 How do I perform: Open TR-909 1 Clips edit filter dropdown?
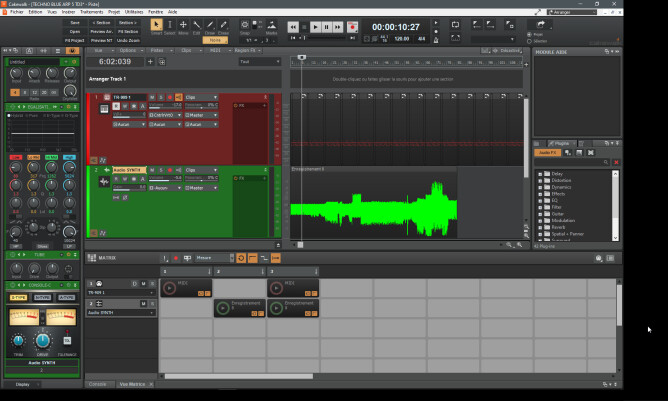tap(201, 98)
